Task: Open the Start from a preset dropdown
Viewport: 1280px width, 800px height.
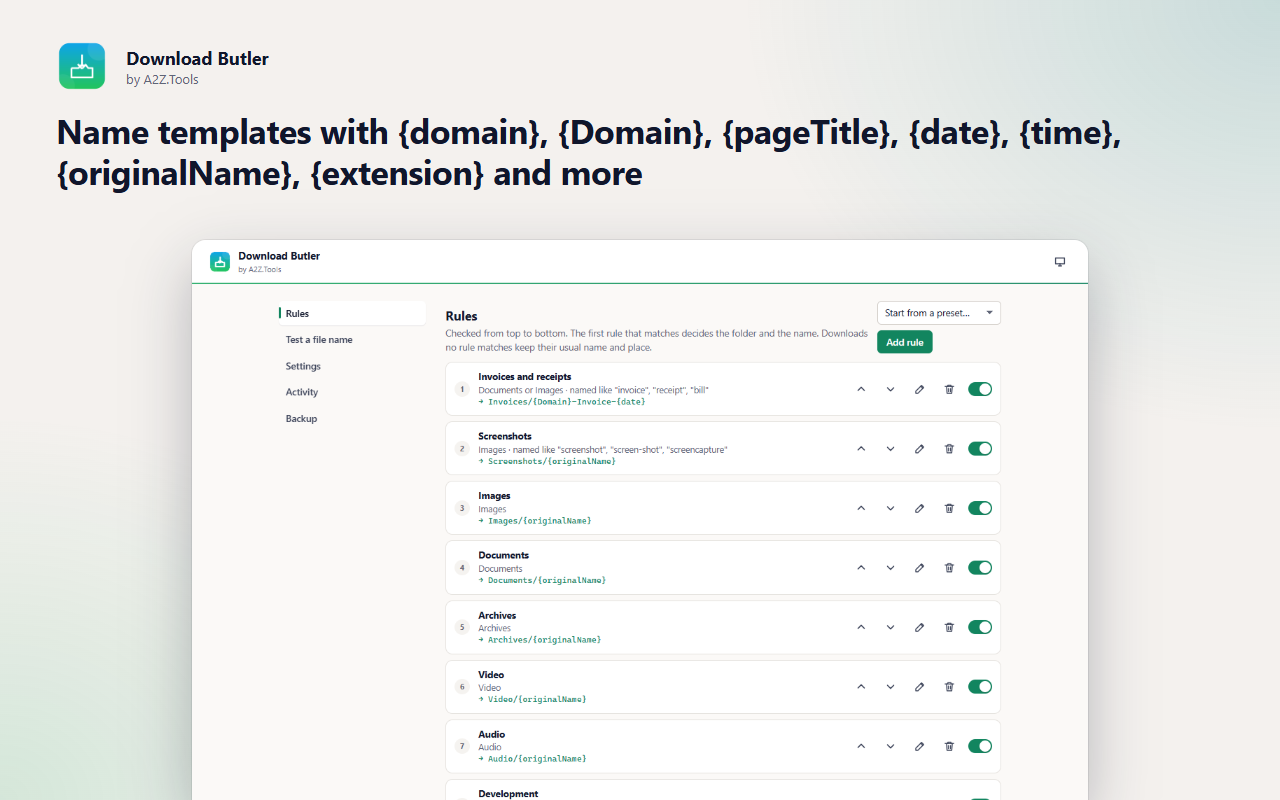Action: click(x=939, y=313)
